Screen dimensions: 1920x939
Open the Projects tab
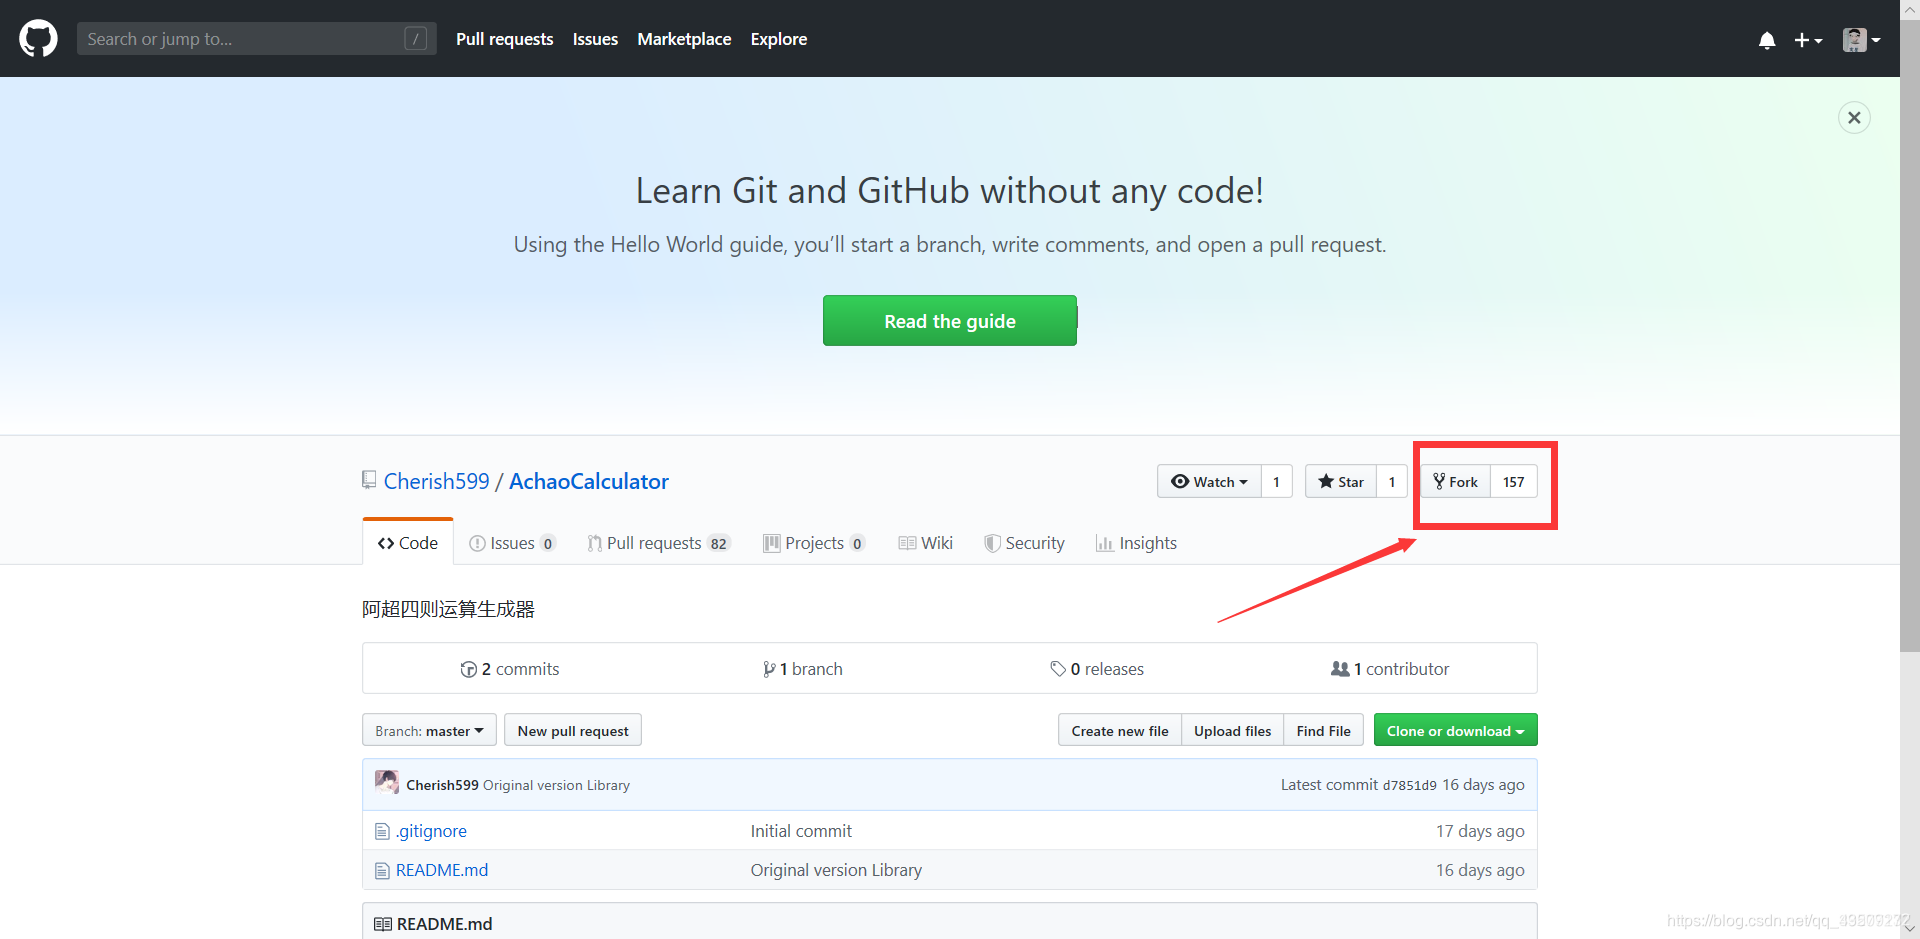[814, 542]
